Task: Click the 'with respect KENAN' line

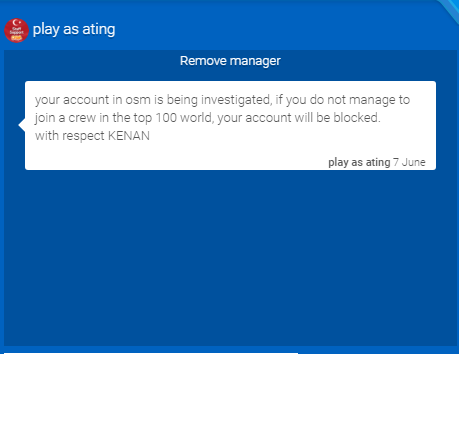Action: click(92, 136)
